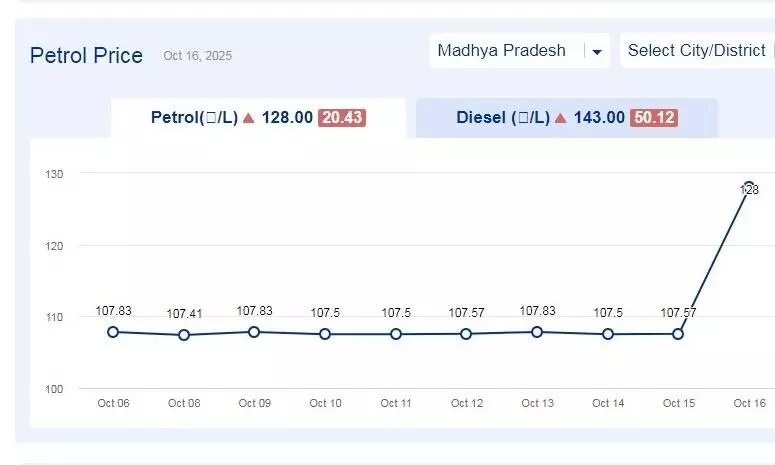The image size is (775, 465).
Task: Select the Oct 10 chart data point
Action: click(x=325, y=334)
